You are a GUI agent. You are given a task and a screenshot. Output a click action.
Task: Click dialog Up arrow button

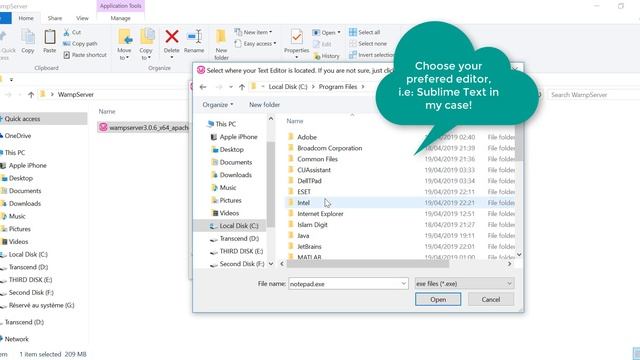point(242,87)
